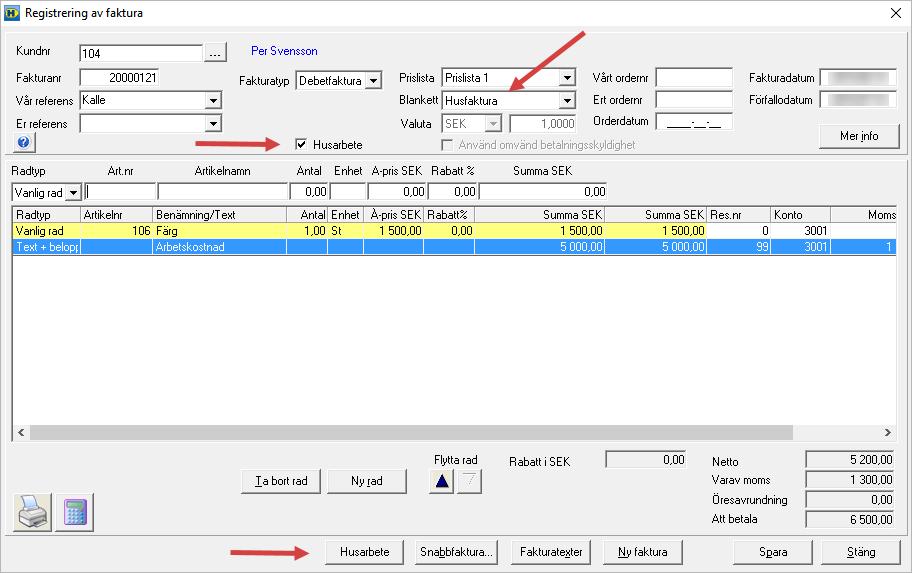Create new invoice with Ny faktura

tap(643, 552)
